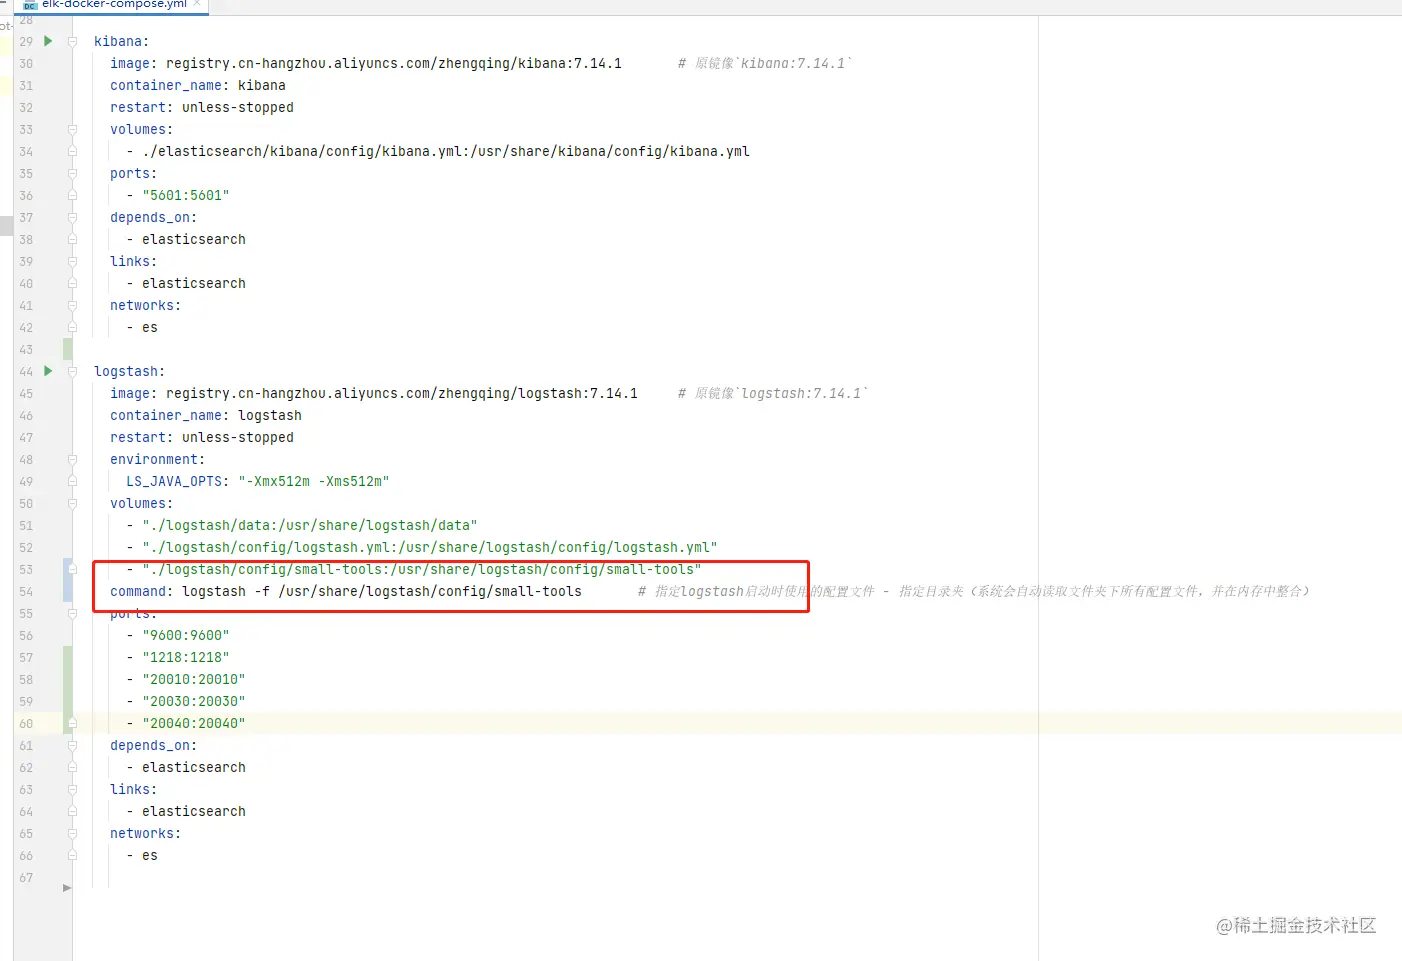
Task: Collapse the kibana service block fold marker
Action: tap(72, 41)
